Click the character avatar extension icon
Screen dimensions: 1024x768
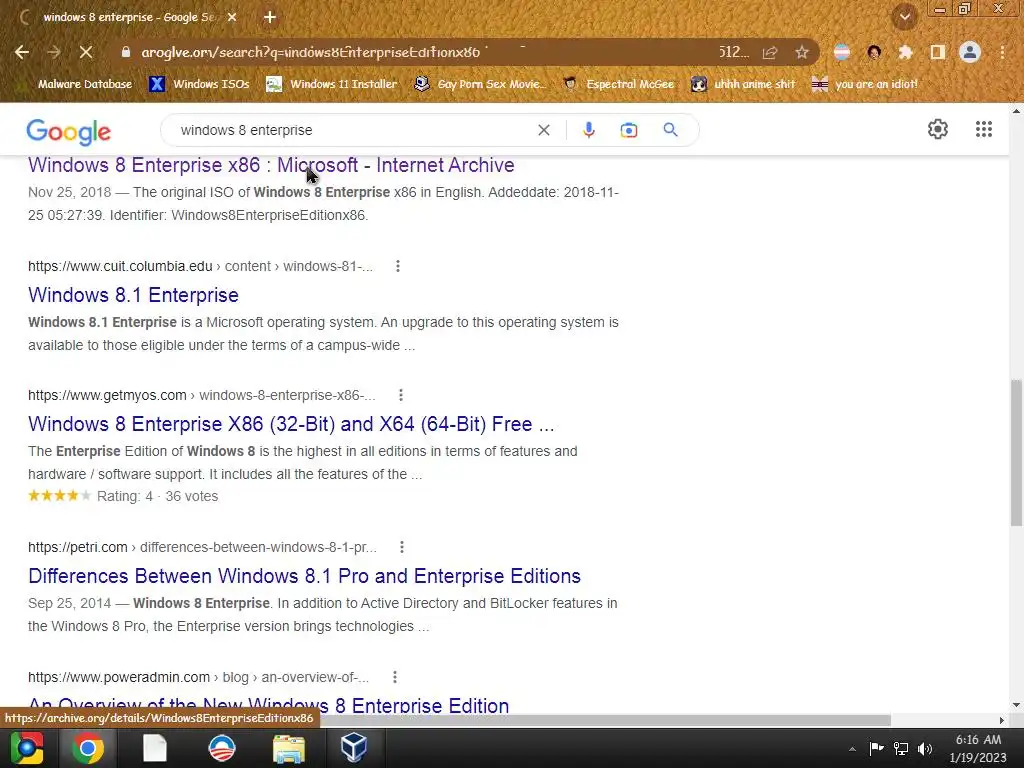click(x=874, y=52)
